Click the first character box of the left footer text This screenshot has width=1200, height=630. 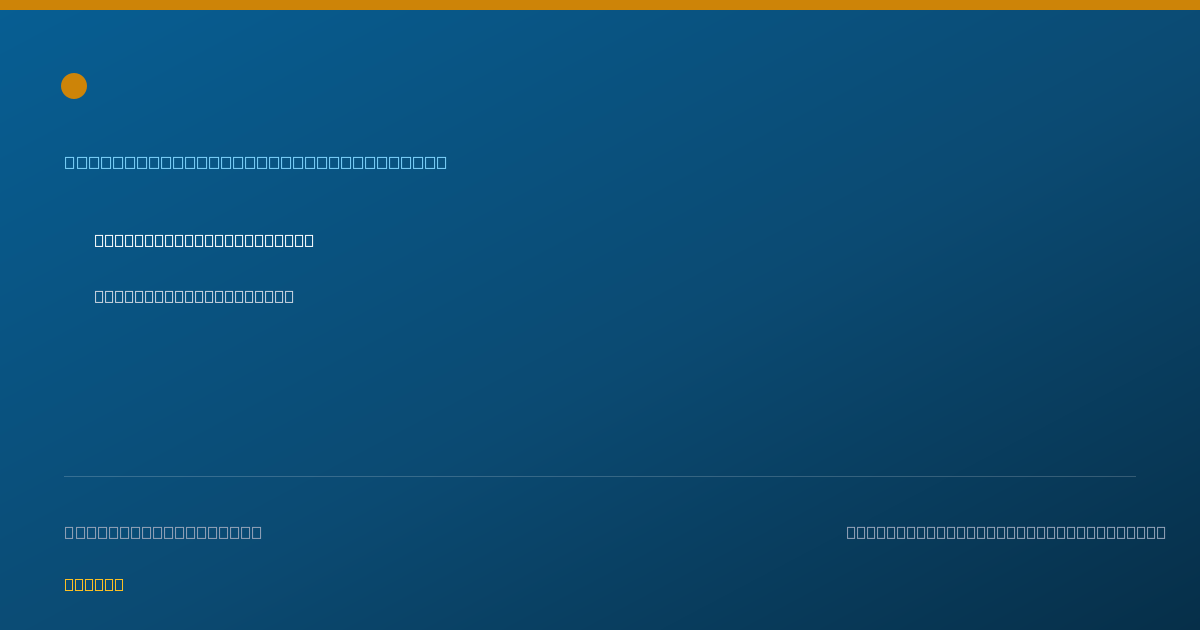(70, 532)
